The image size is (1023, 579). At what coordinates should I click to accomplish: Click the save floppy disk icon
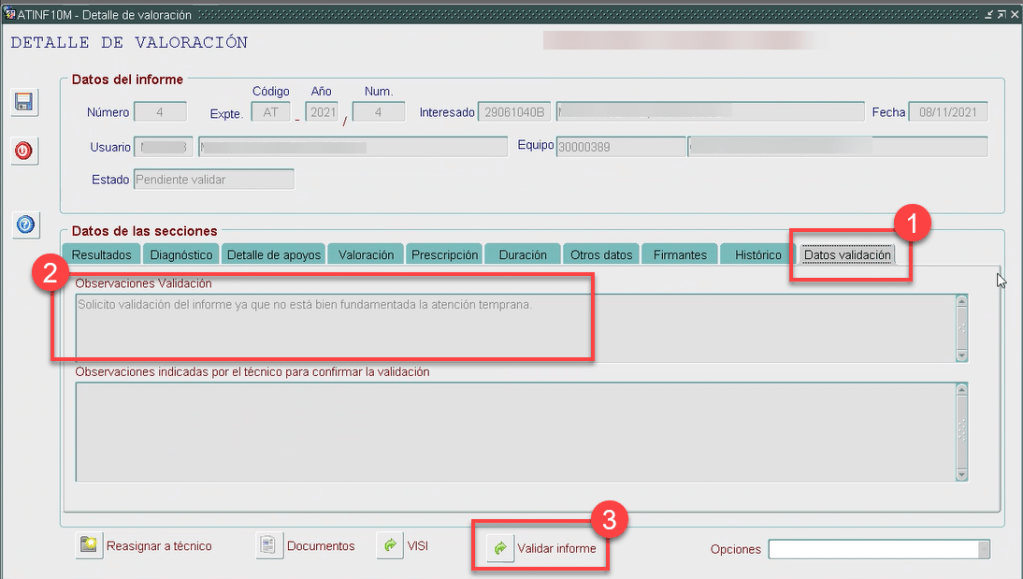24,103
